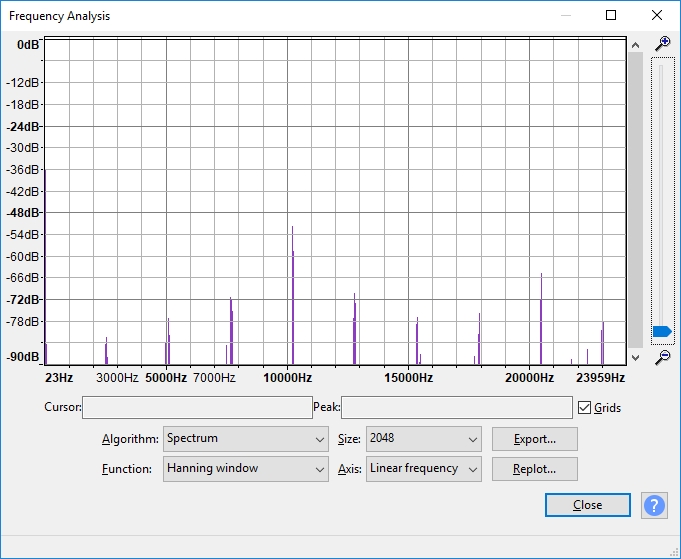Open the Algorithm dropdown showing Spectrum
The height and width of the screenshot is (559, 681).
point(245,439)
